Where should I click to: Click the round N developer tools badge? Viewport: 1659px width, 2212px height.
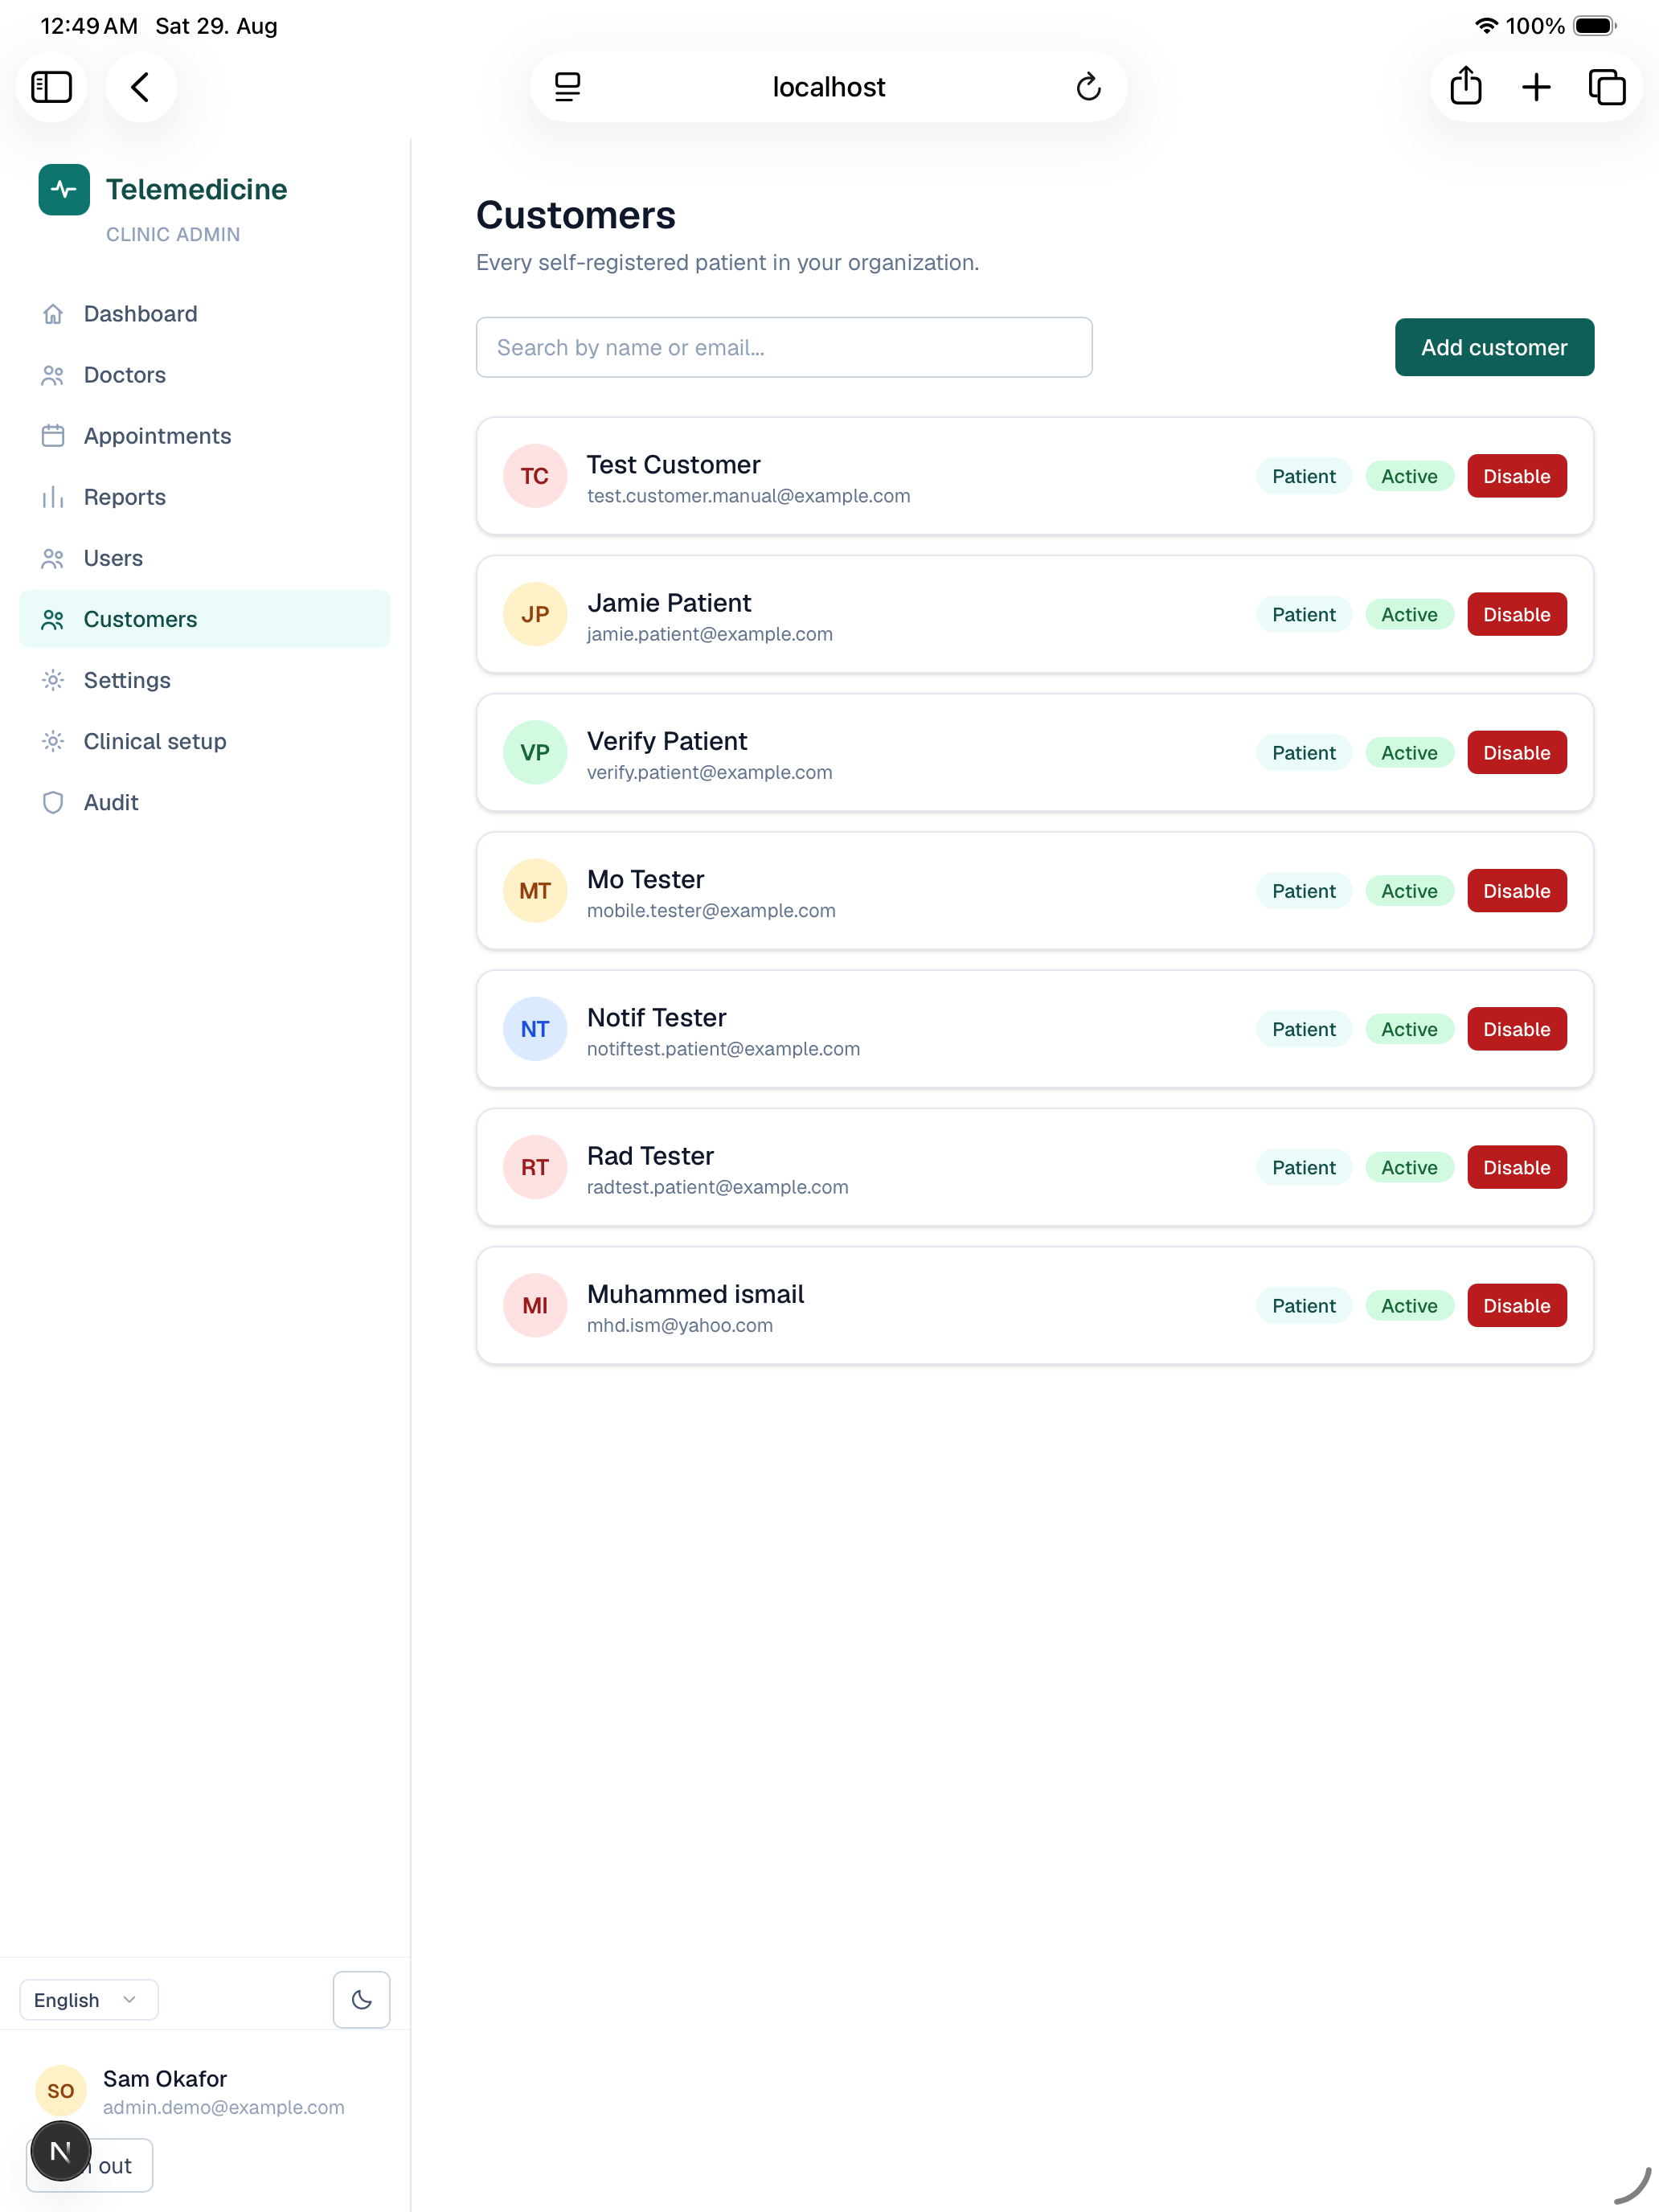(x=60, y=2151)
